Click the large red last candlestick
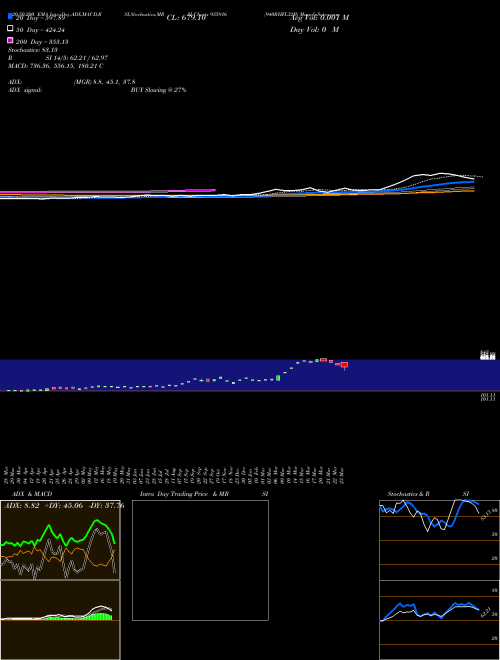Image resolution: width=500 pixels, height=660 pixels. click(344, 365)
